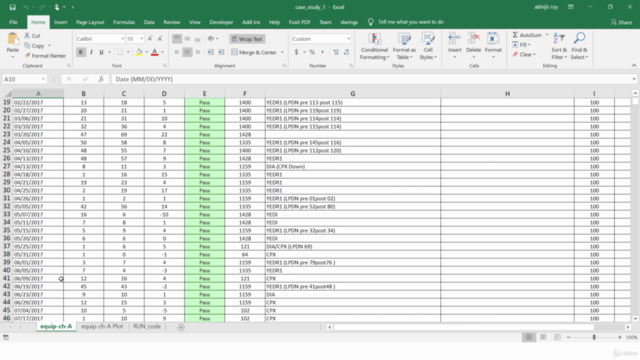The height and width of the screenshot is (360, 640).
Task: Click the zoom slider handle
Action: coord(594,337)
